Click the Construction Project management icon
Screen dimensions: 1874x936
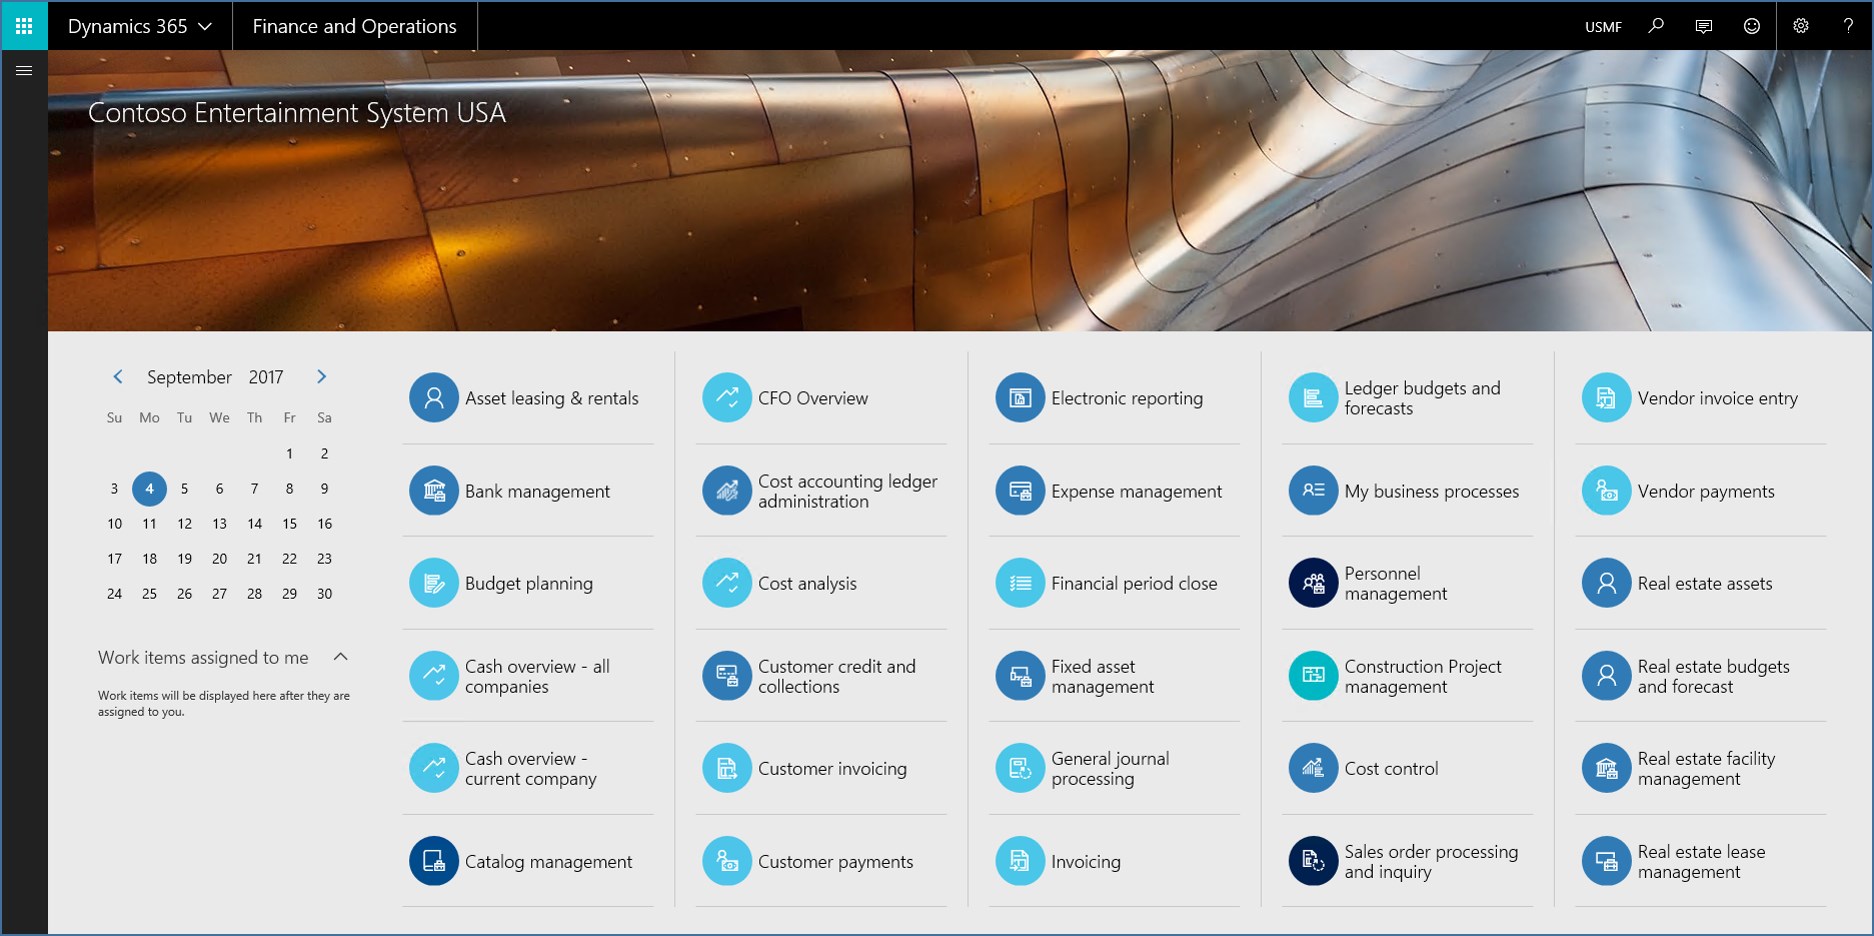[1313, 676]
